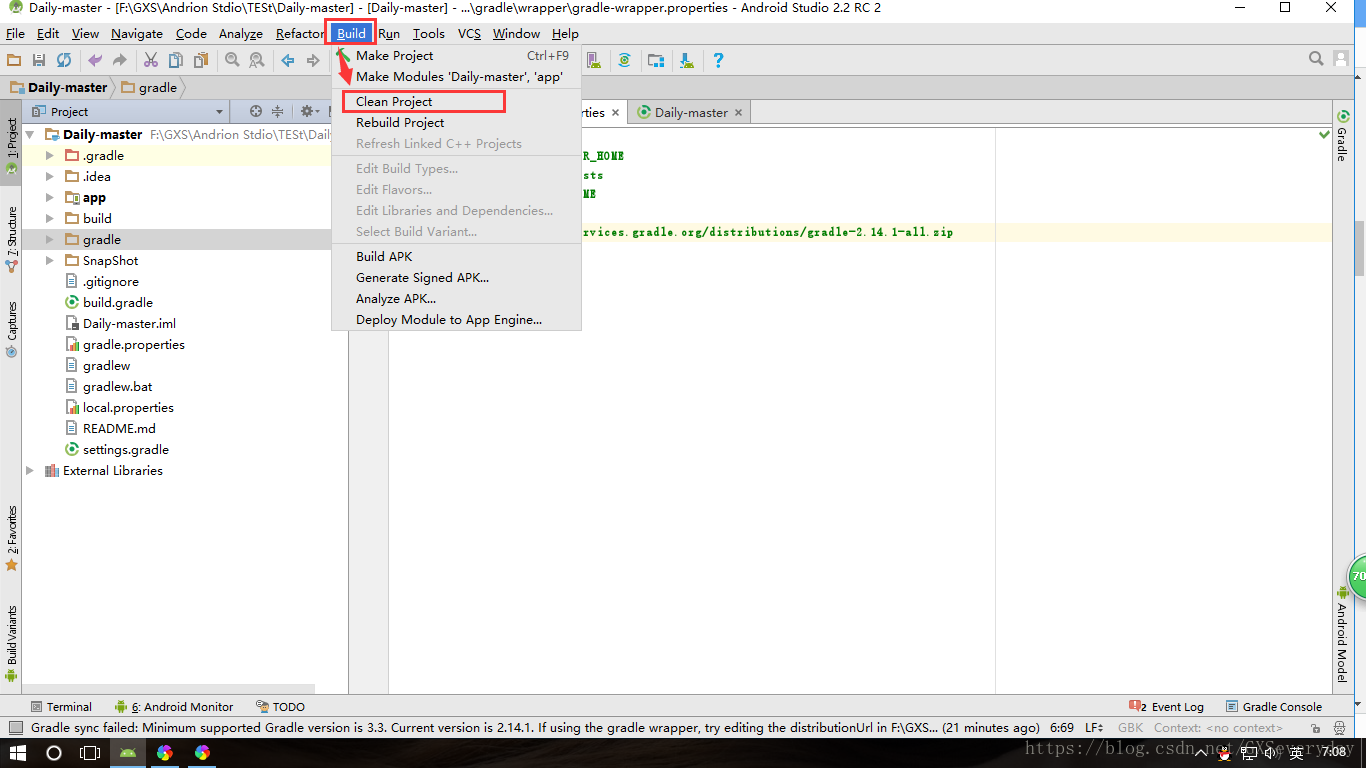Click the Cut scissors toolbar icon

pyautogui.click(x=151, y=60)
